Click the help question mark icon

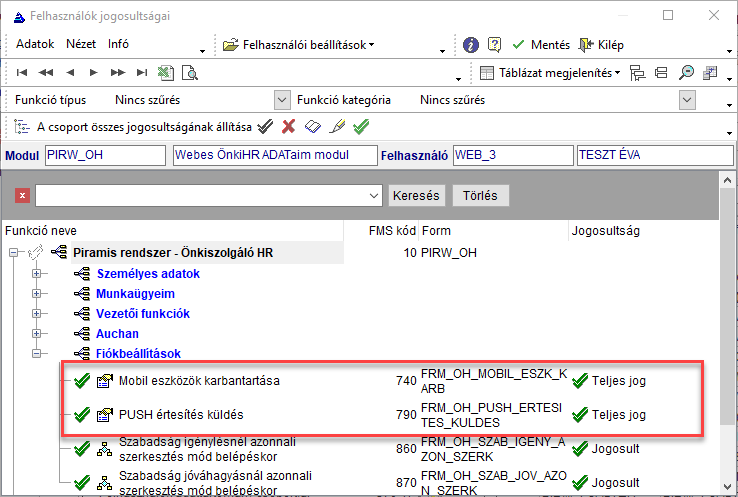pyautogui.click(x=494, y=45)
